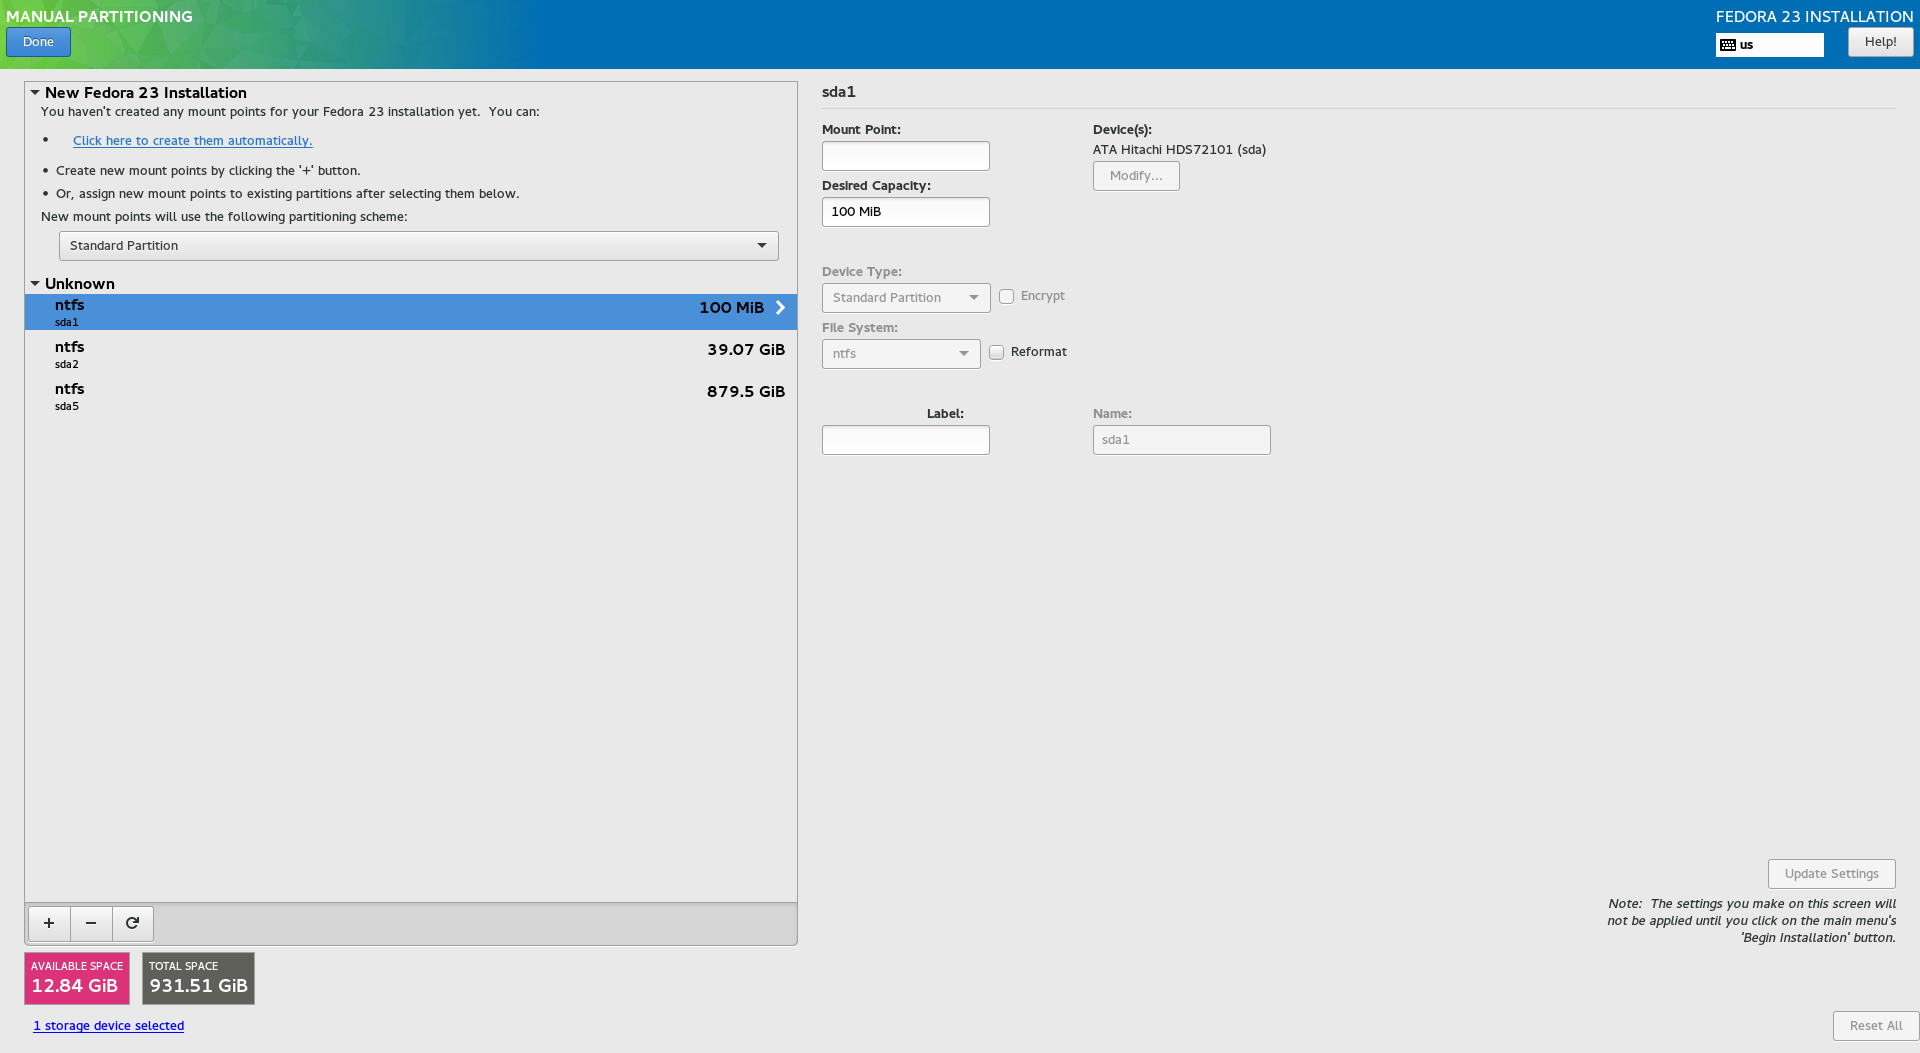Click the link to create mount points automatically
This screenshot has height=1053, width=1920.
click(x=192, y=141)
